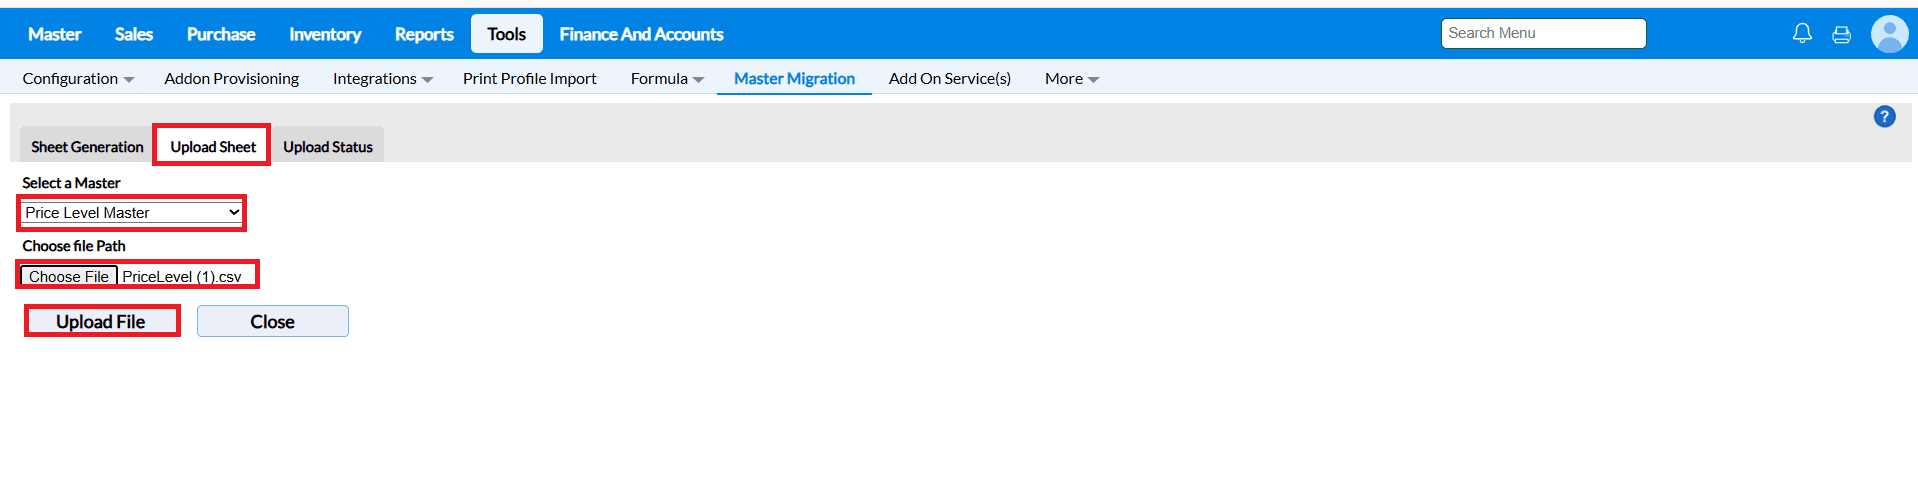Expand the Formula submenu

pyautogui.click(x=667, y=79)
